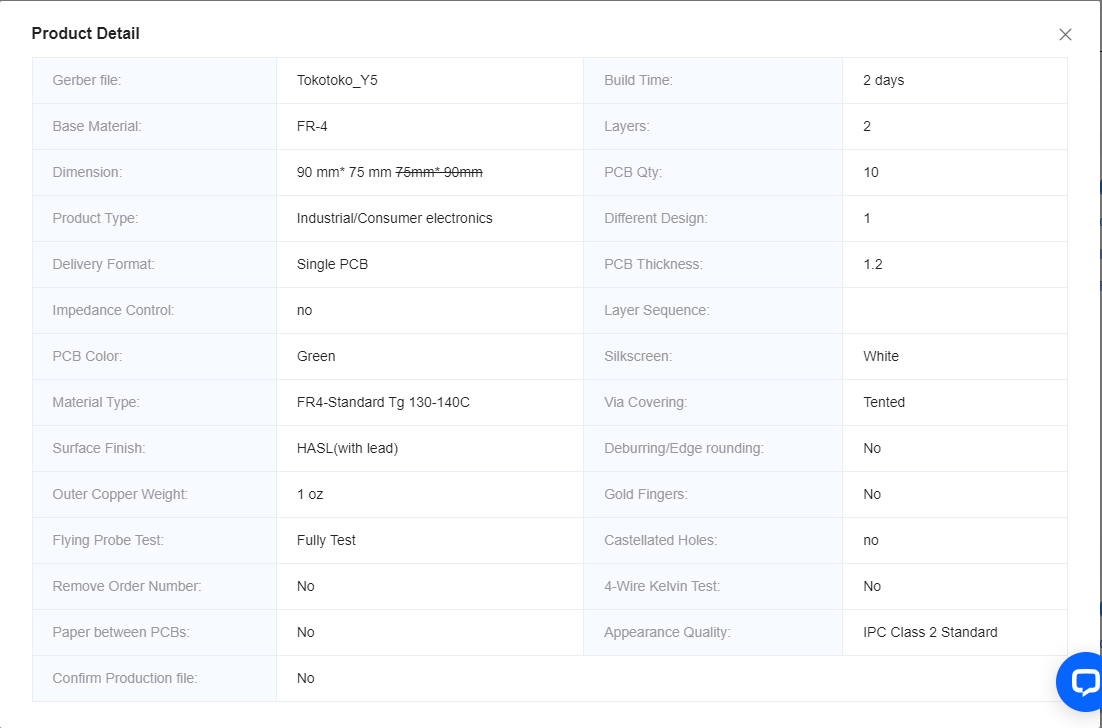Select the Build Time 2 days value

883,80
